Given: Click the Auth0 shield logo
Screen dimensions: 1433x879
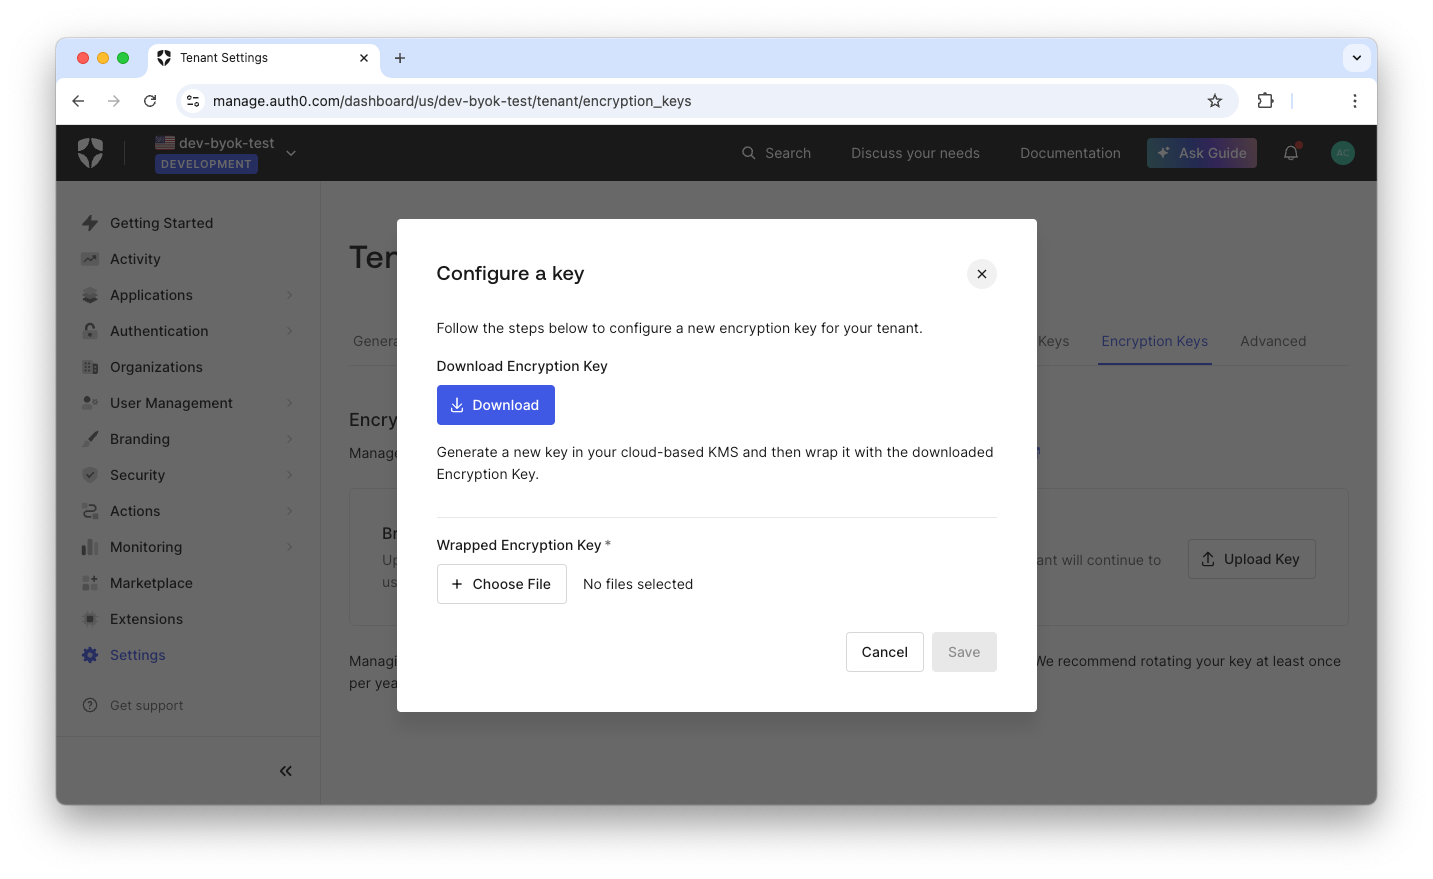Looking at the screenshot, I should 90,153.
